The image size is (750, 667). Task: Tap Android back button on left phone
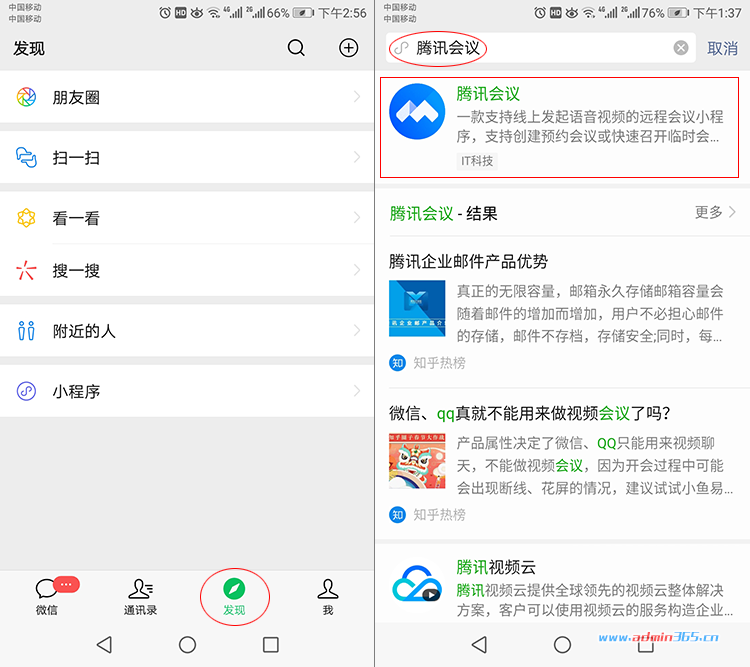pyautogui.click(x=104, y=645)
